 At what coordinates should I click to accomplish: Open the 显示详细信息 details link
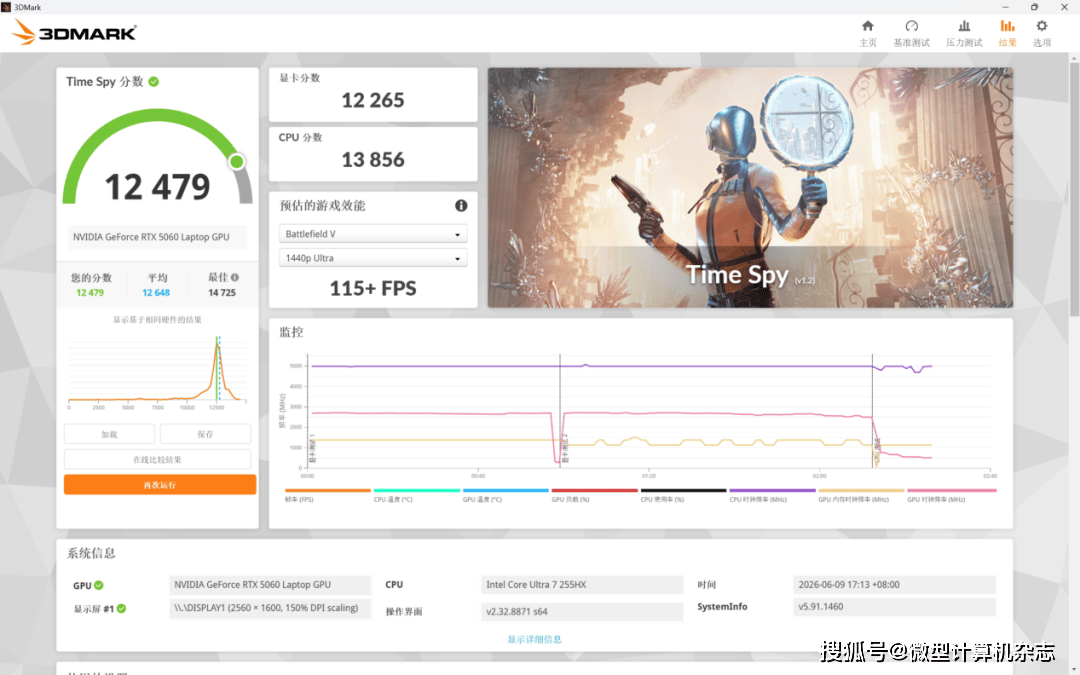(534, 639)
